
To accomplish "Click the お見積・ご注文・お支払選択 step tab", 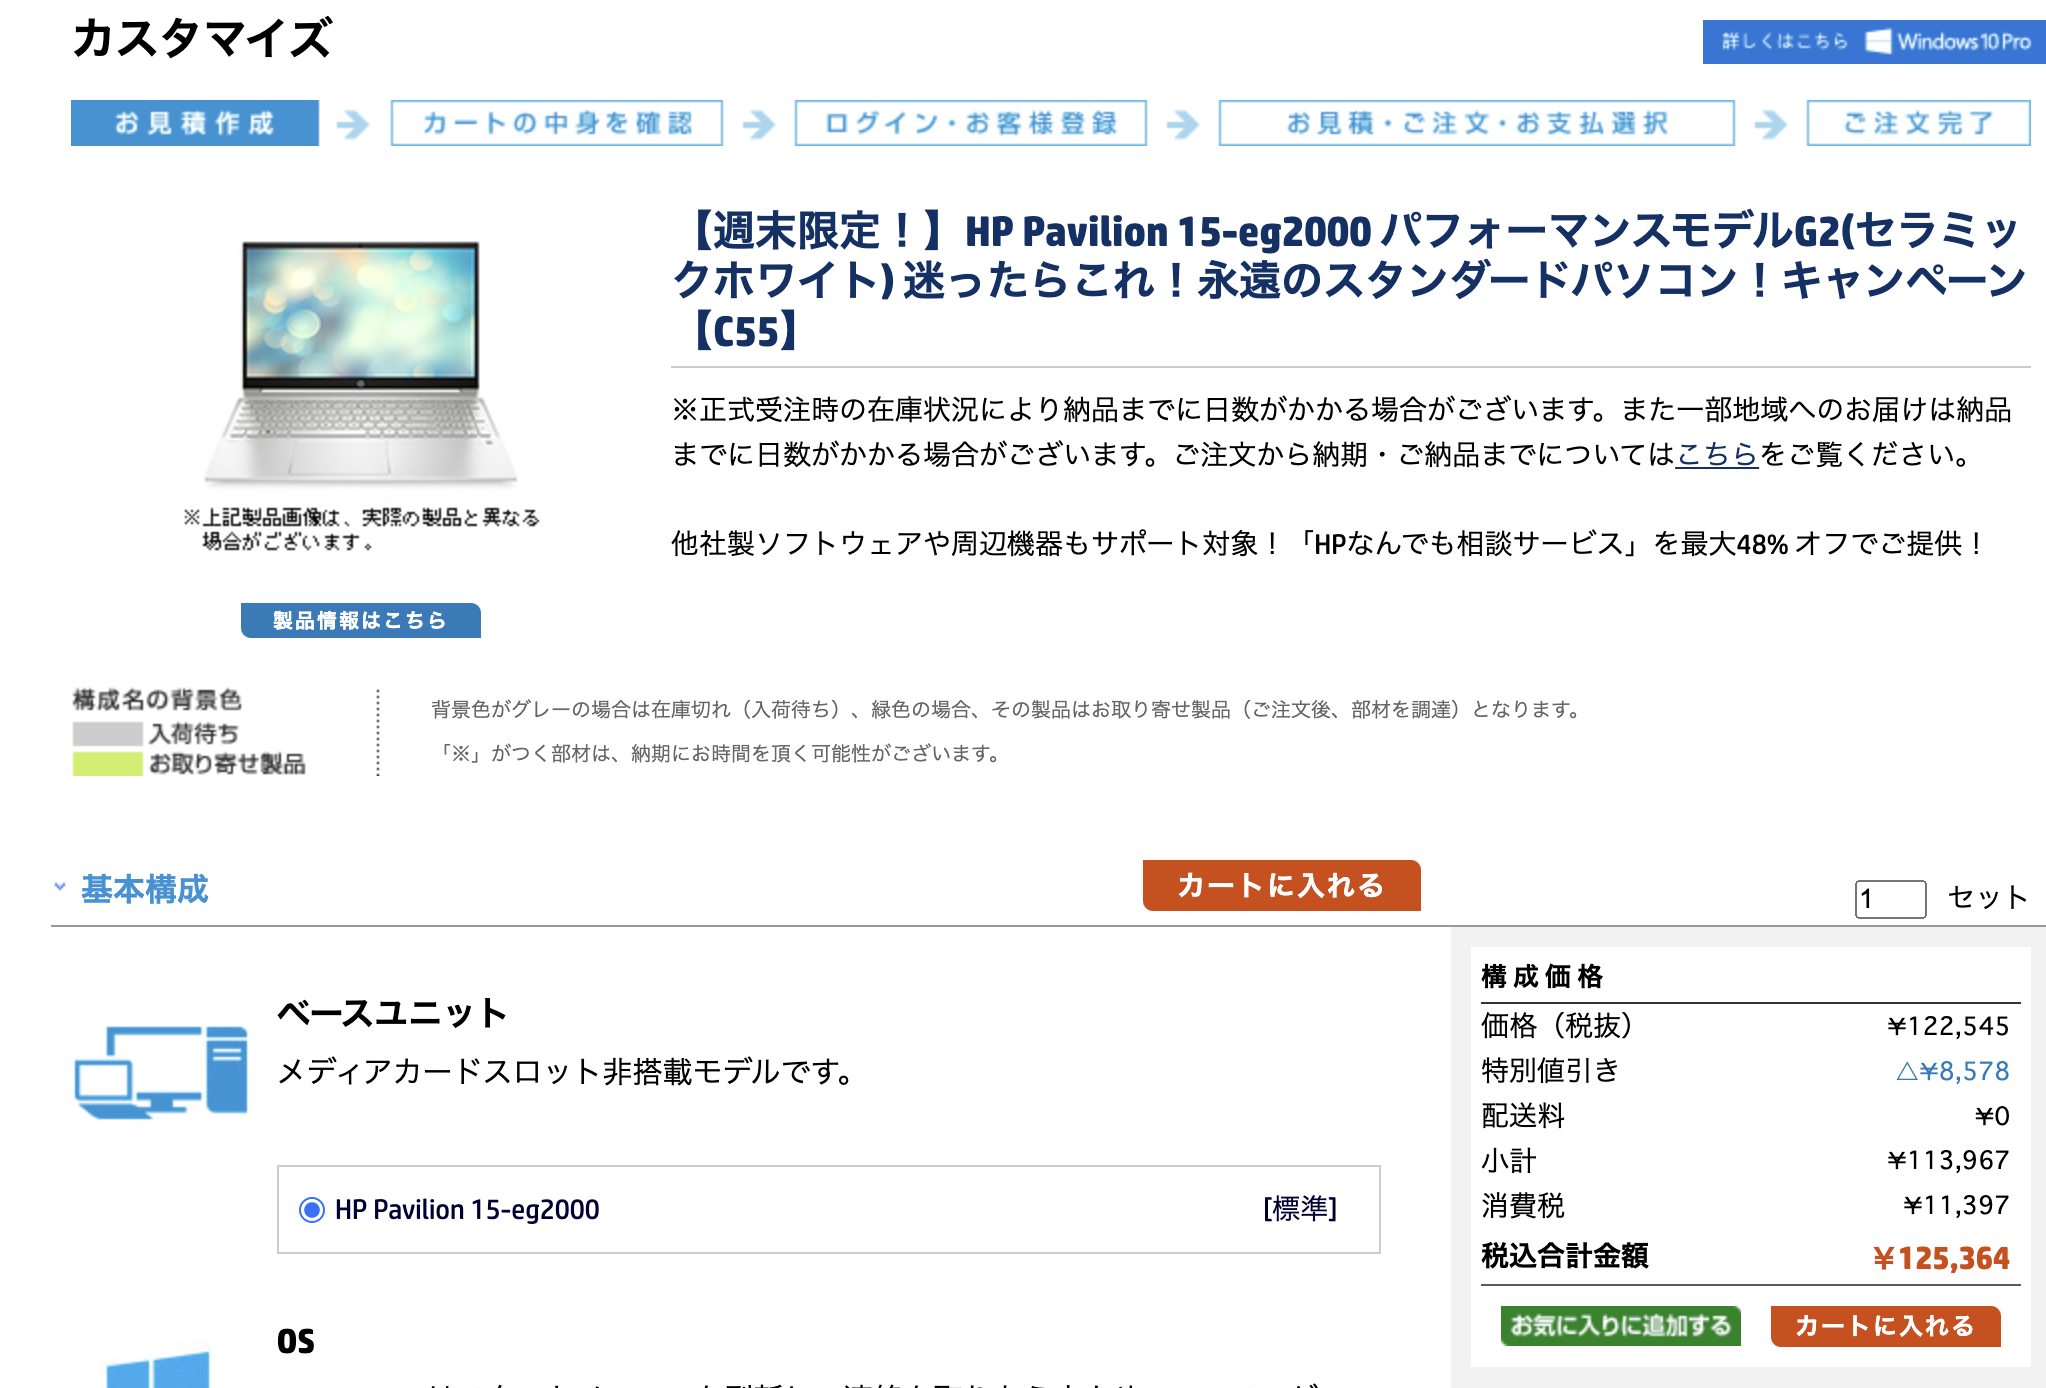I will (1476, 123).
